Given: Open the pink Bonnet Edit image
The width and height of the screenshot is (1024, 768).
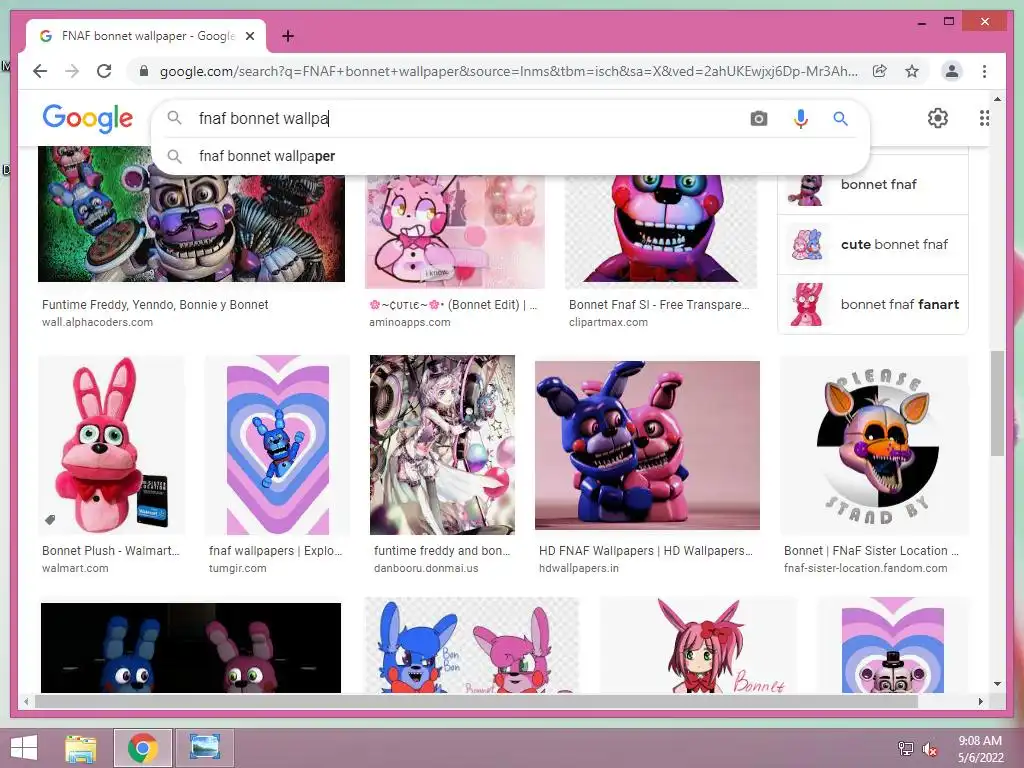Looking at the screenshot, I should tap(455, 230).
